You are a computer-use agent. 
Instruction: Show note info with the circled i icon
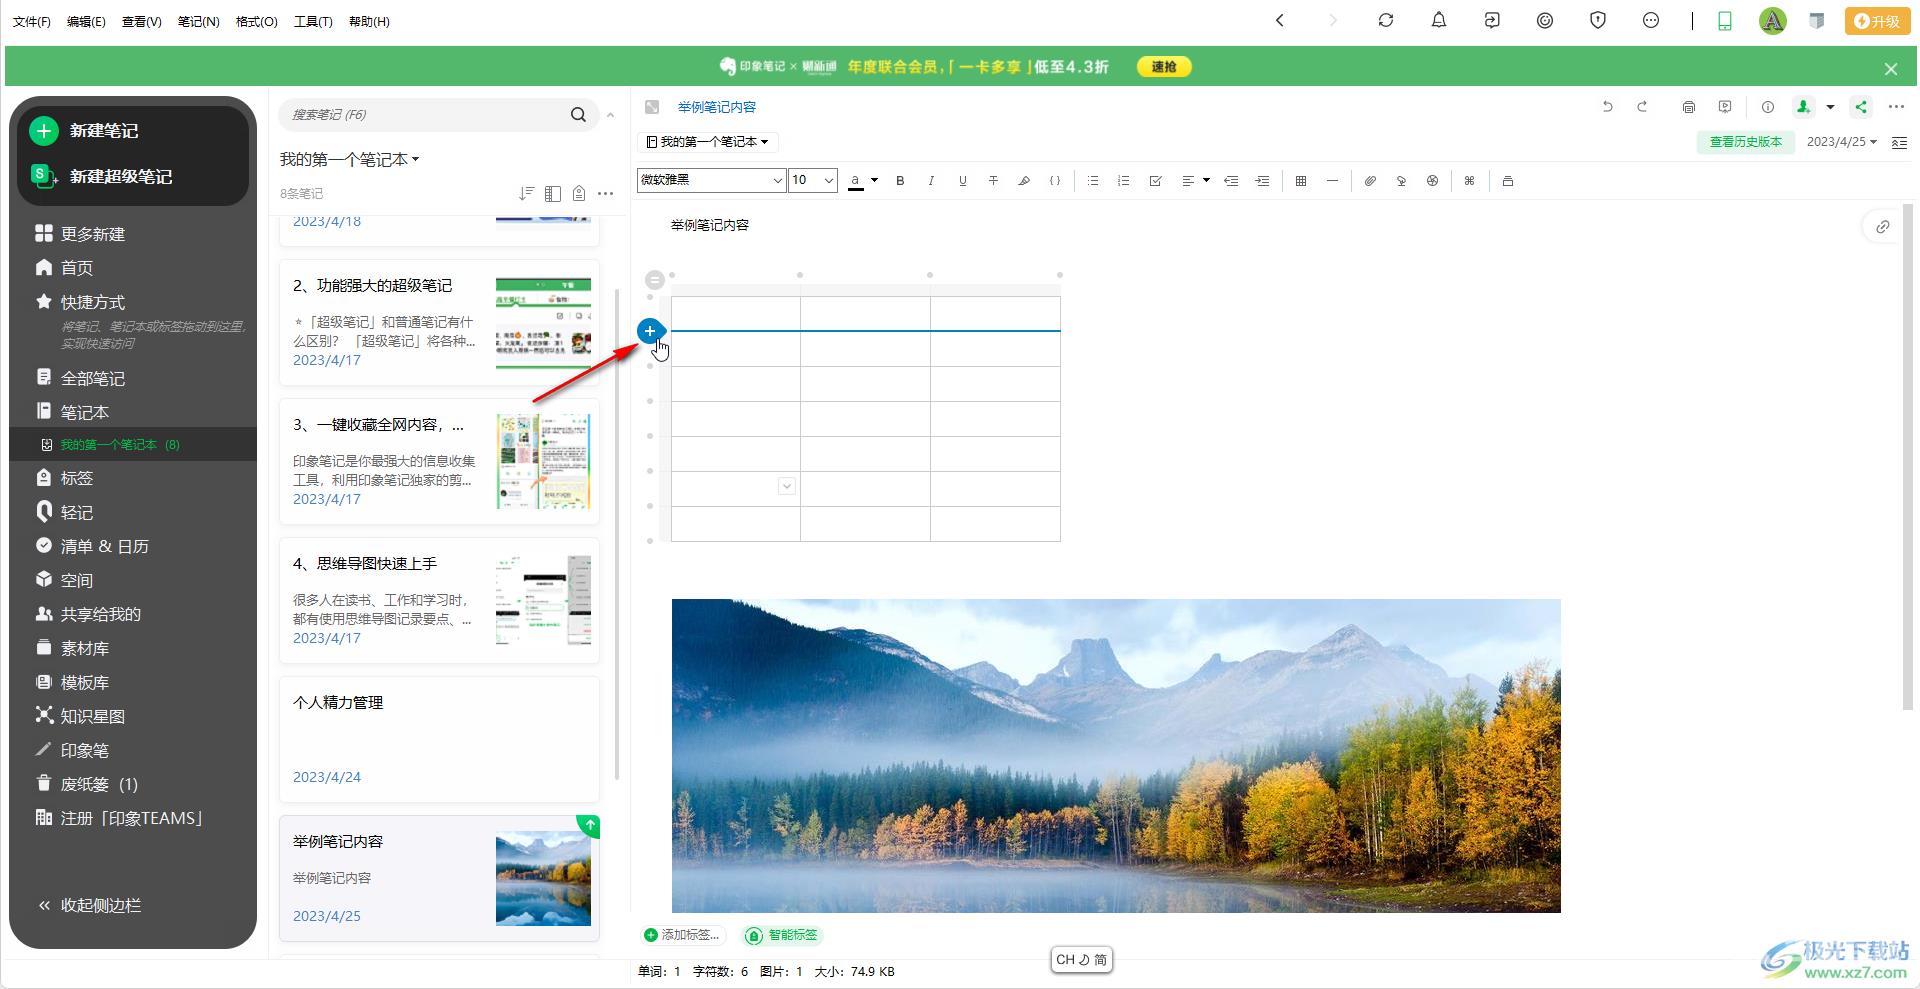point(1767,107)
